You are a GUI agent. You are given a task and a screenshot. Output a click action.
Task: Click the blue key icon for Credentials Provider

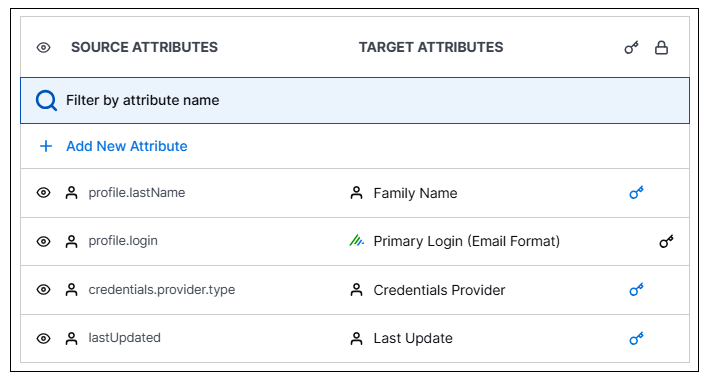pos(636,290)
